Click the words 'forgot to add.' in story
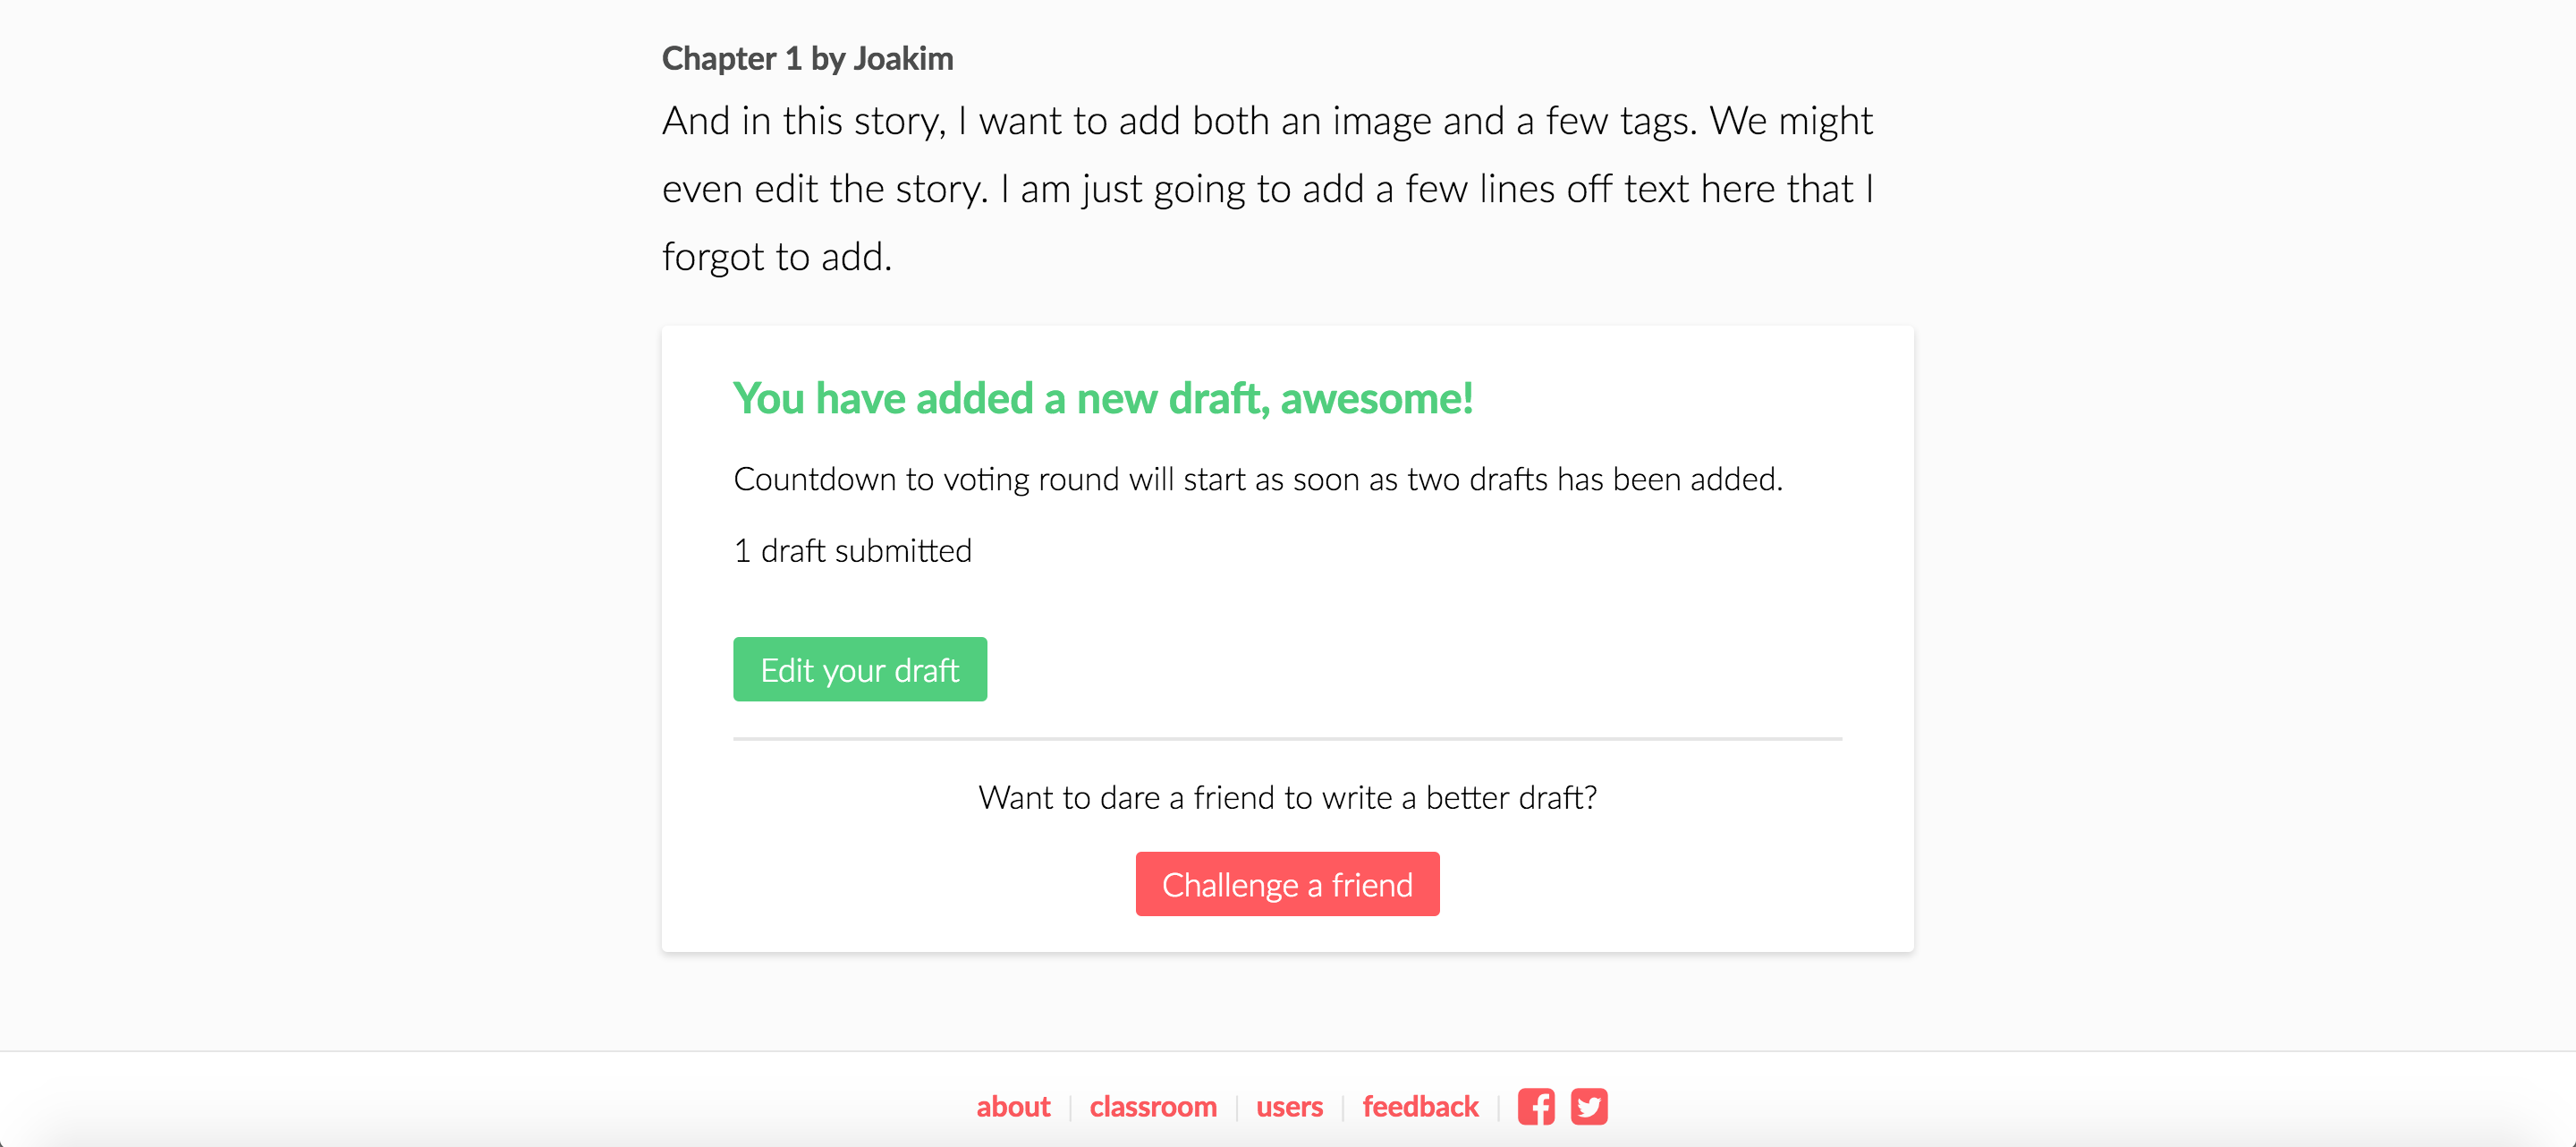Image resolution: width=2576 pixels, height=1147 pixels. (x=777, y=257)
